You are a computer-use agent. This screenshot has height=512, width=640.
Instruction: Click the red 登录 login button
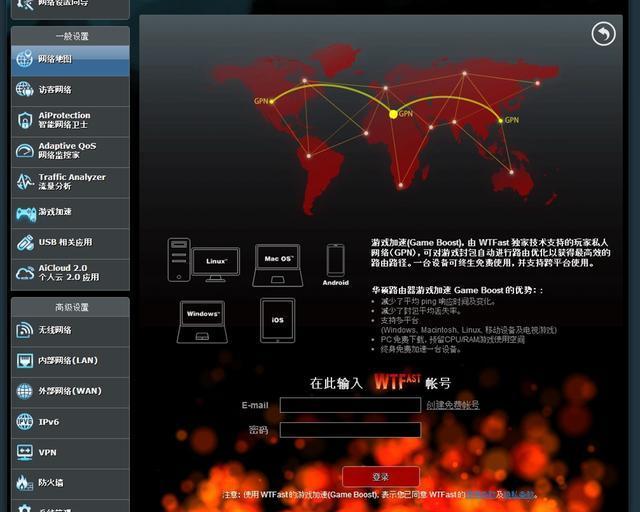tap(381, 476)
